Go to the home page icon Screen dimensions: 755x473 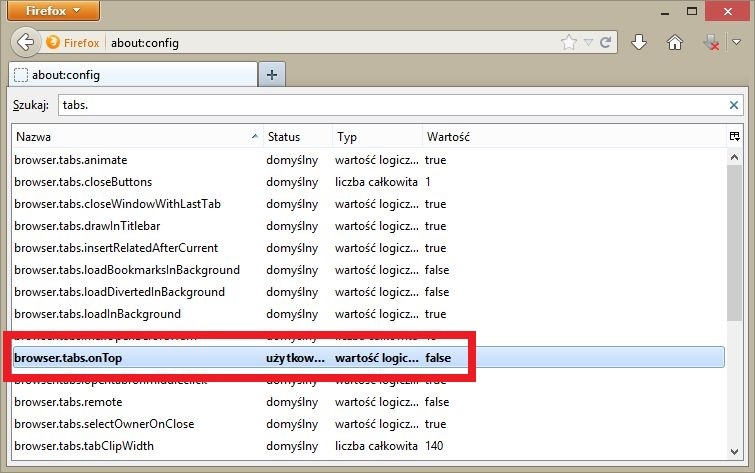click(x=675, y=42)
